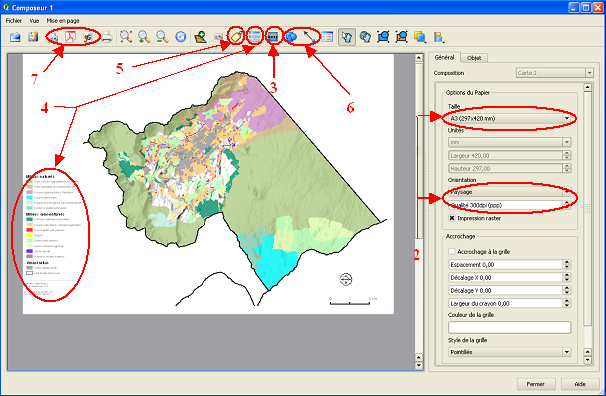
Task: Click the Espacement 0,00 input field
Action: (x=506, y=265)
